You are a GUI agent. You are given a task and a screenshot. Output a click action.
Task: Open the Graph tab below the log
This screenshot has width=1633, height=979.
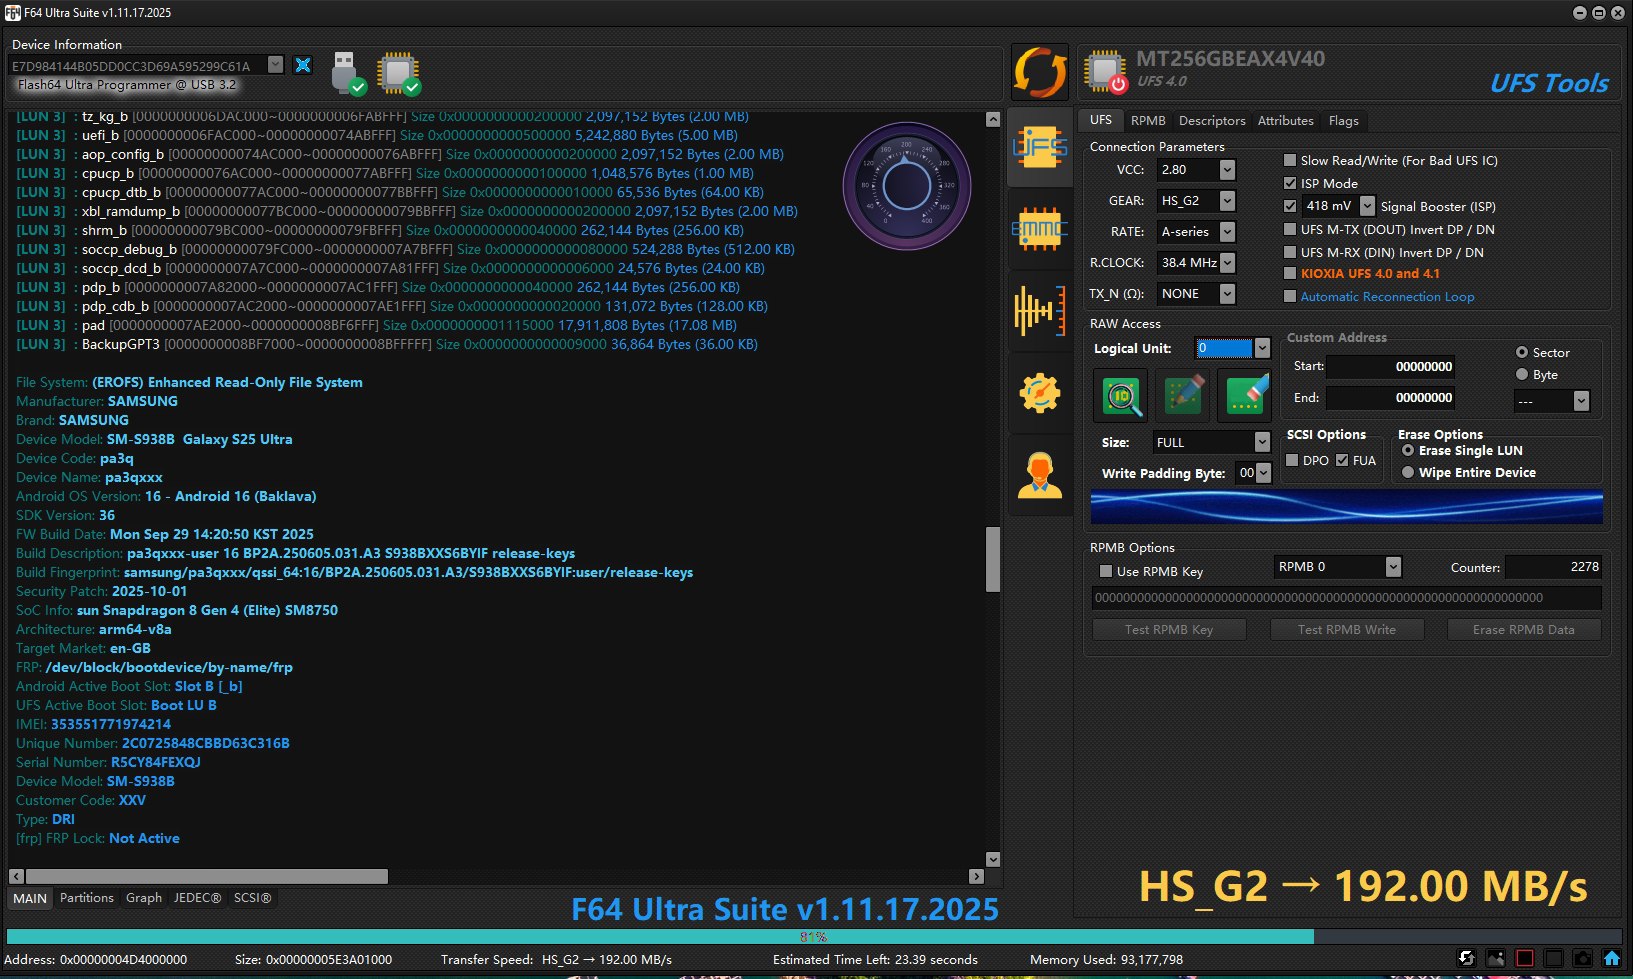tap(144, 898)
